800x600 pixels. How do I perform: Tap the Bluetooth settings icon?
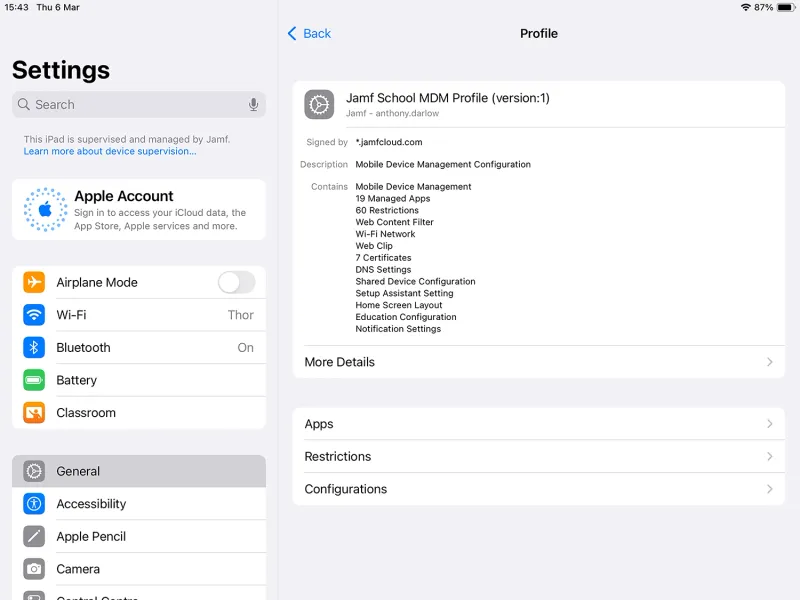(x=34, y=347)
